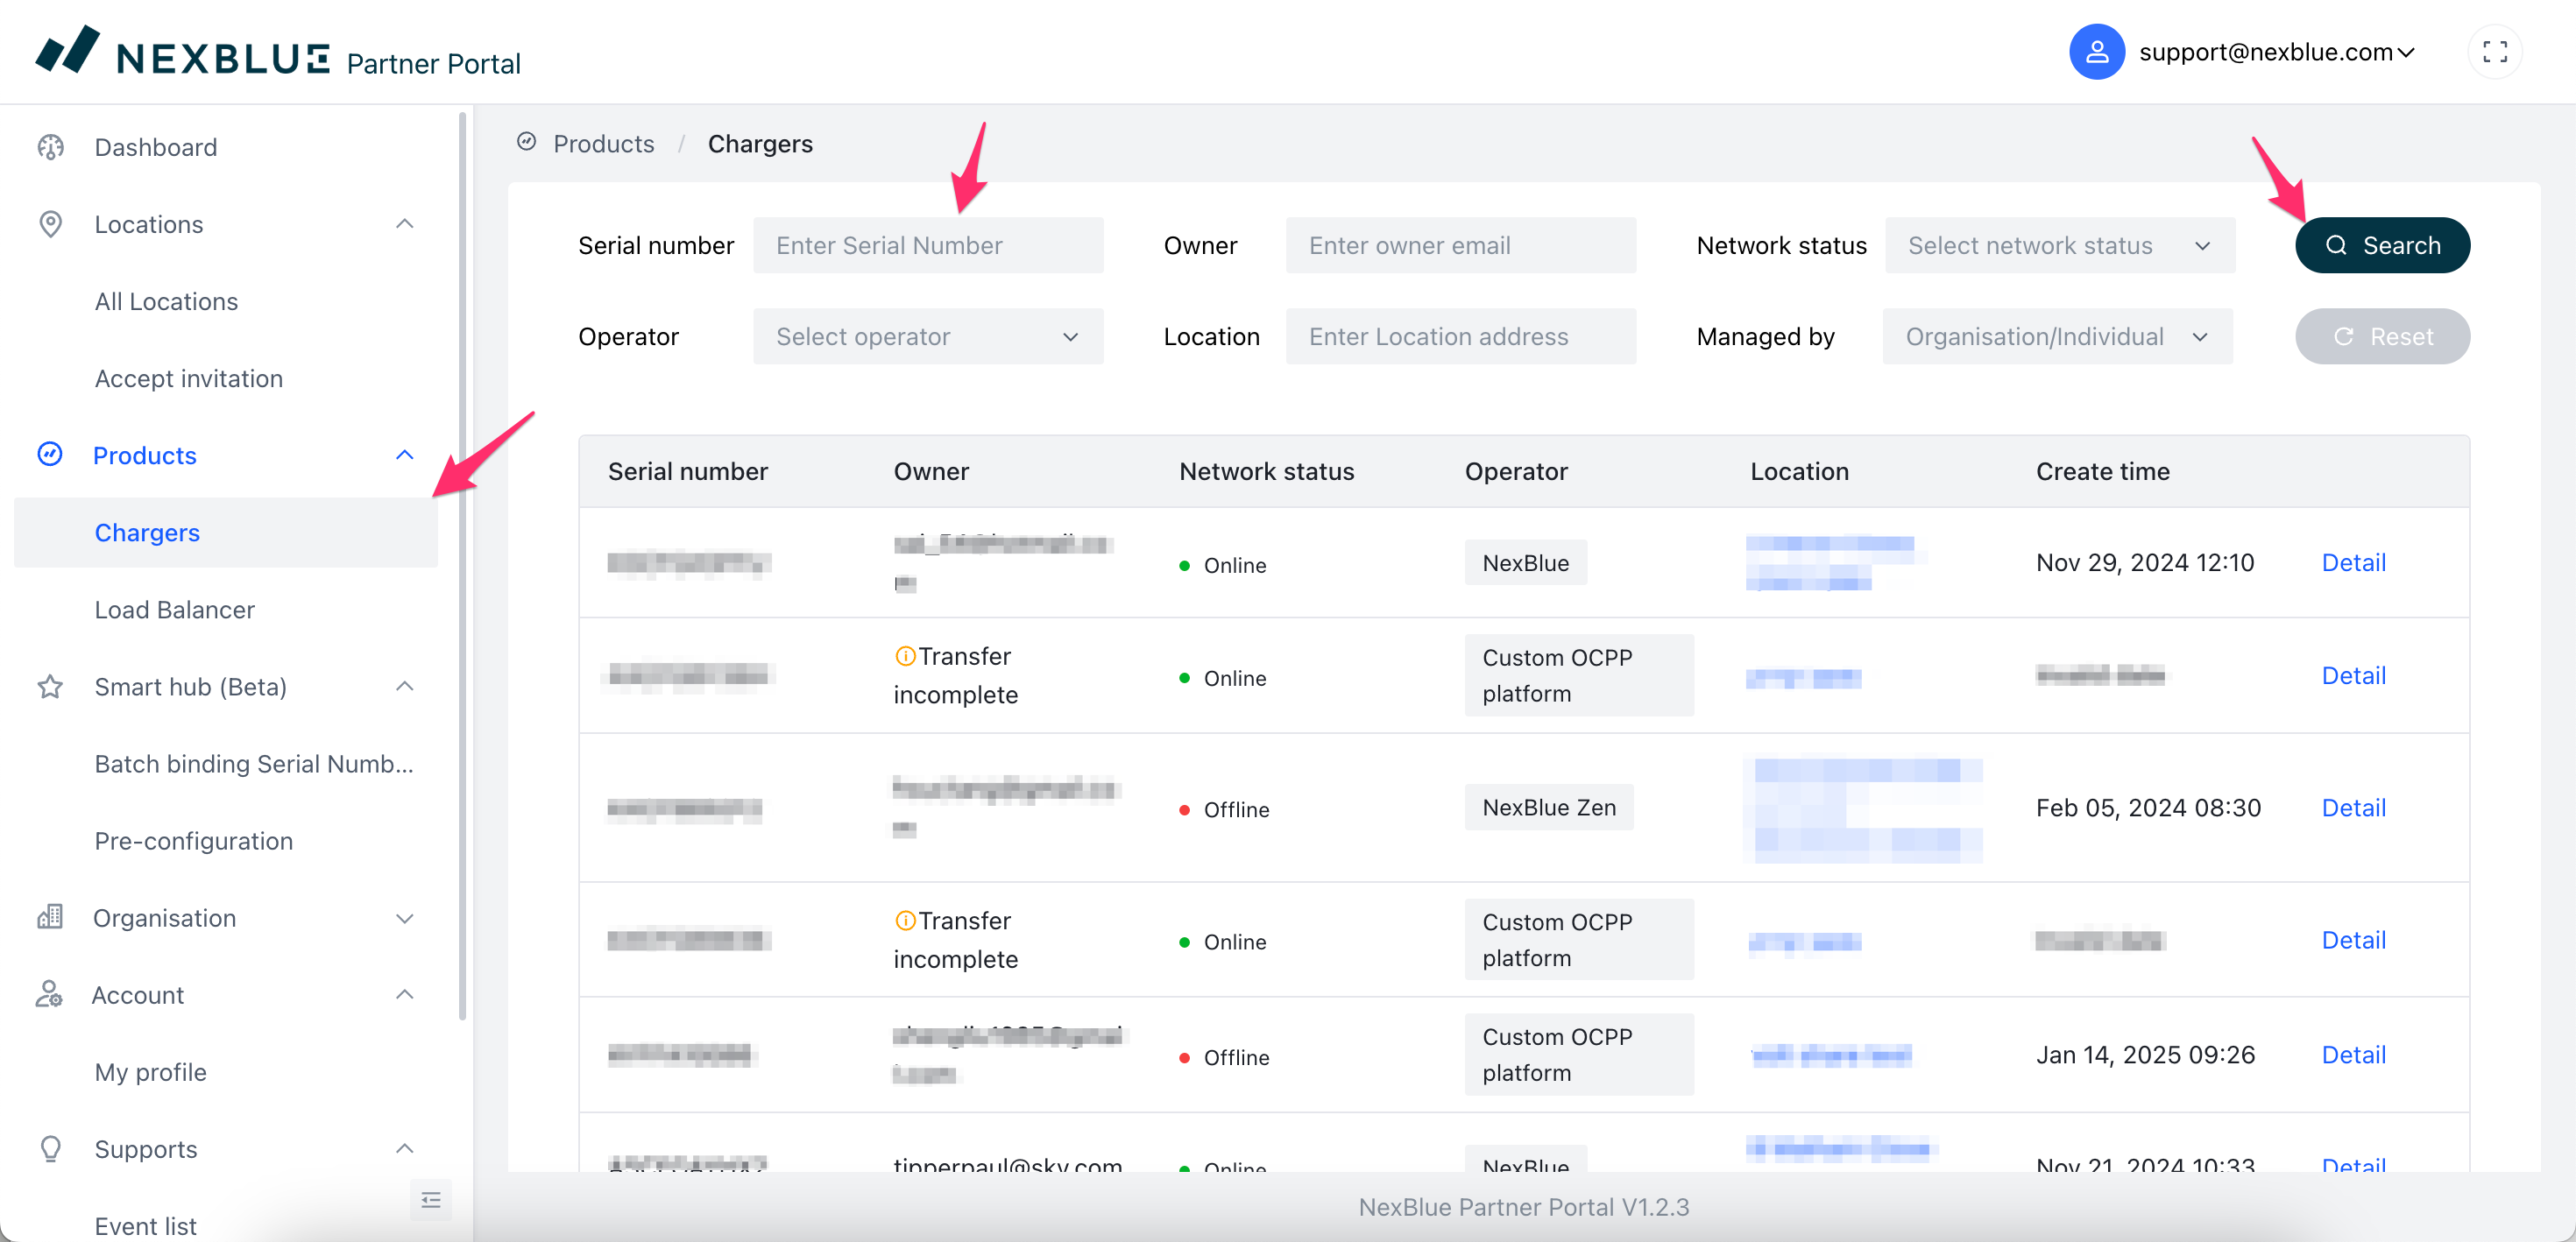Open Detail for Nov 29, 2024 charger
Viewport: 2576px width, 1242px height.
[2353, 562]
